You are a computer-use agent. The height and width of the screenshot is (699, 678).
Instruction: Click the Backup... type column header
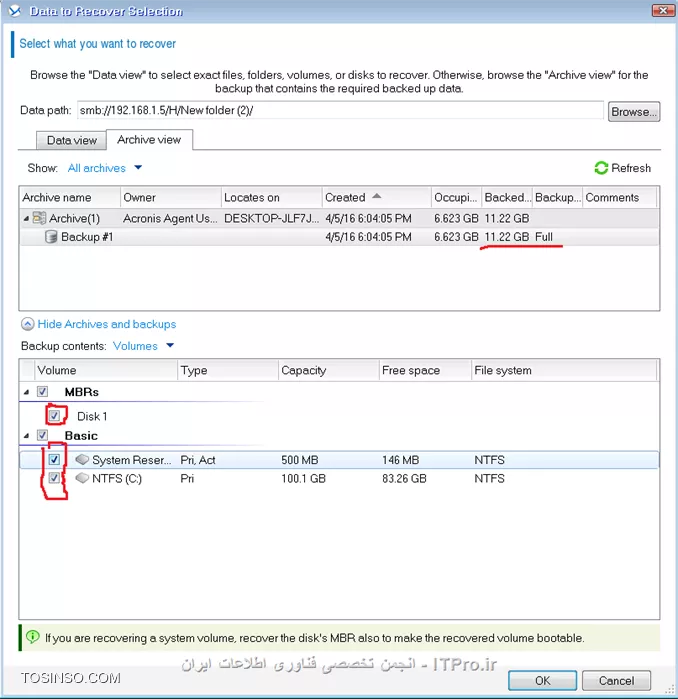tap(557, 197)
